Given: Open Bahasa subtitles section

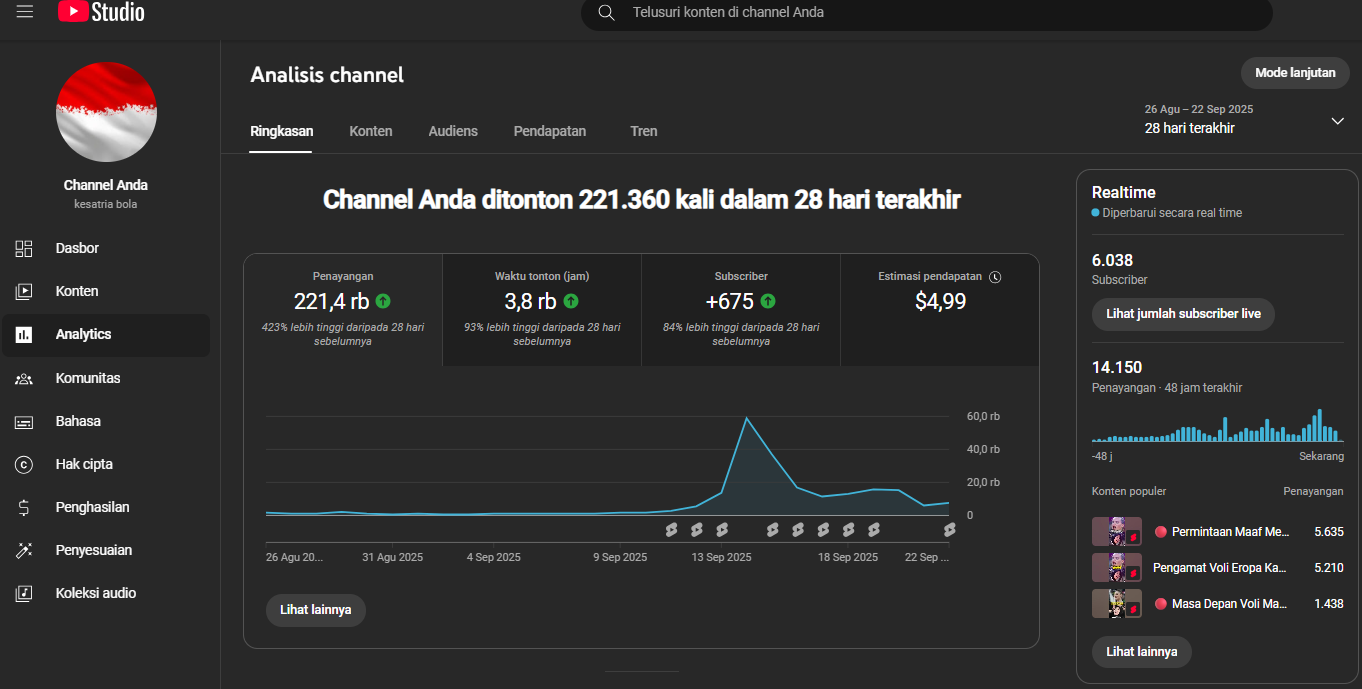Looking at the screenshot, I should (78, 421).
